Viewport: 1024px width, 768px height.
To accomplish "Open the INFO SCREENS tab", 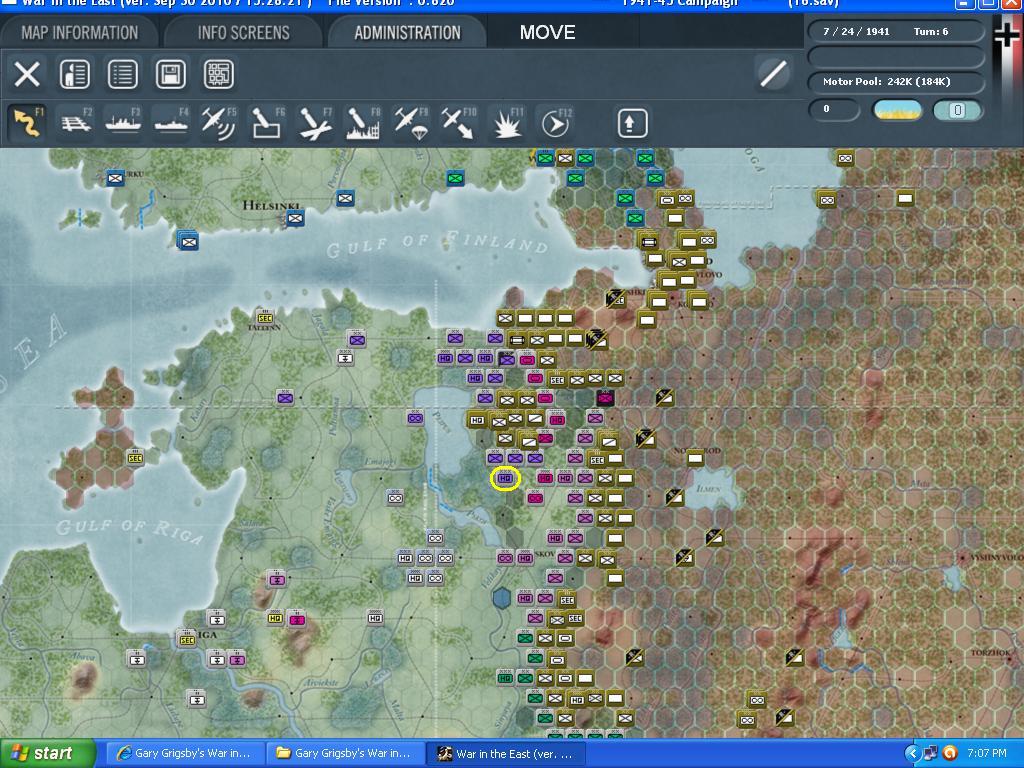I will pyautogui.click(x=243, y=32).
